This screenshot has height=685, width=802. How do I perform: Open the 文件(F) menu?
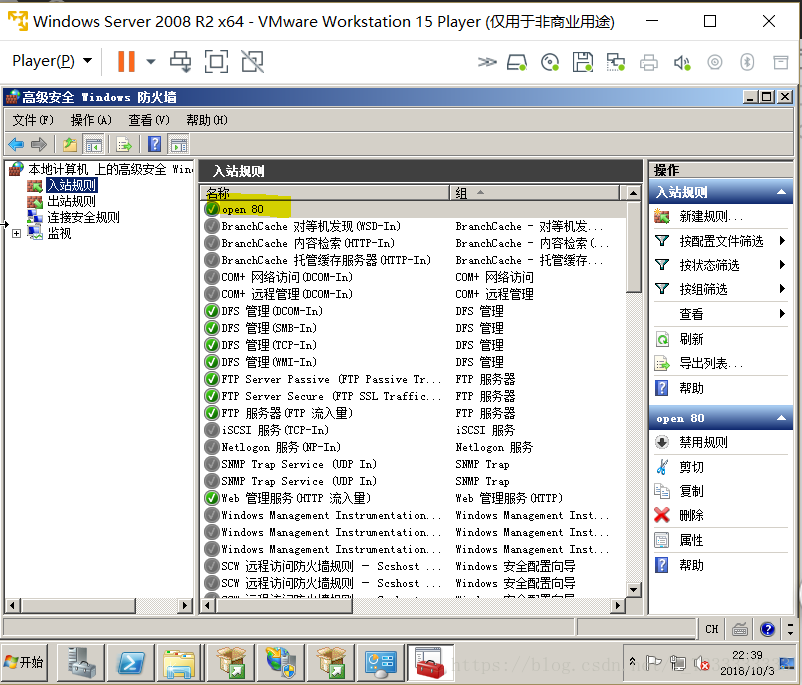(33, 120)
